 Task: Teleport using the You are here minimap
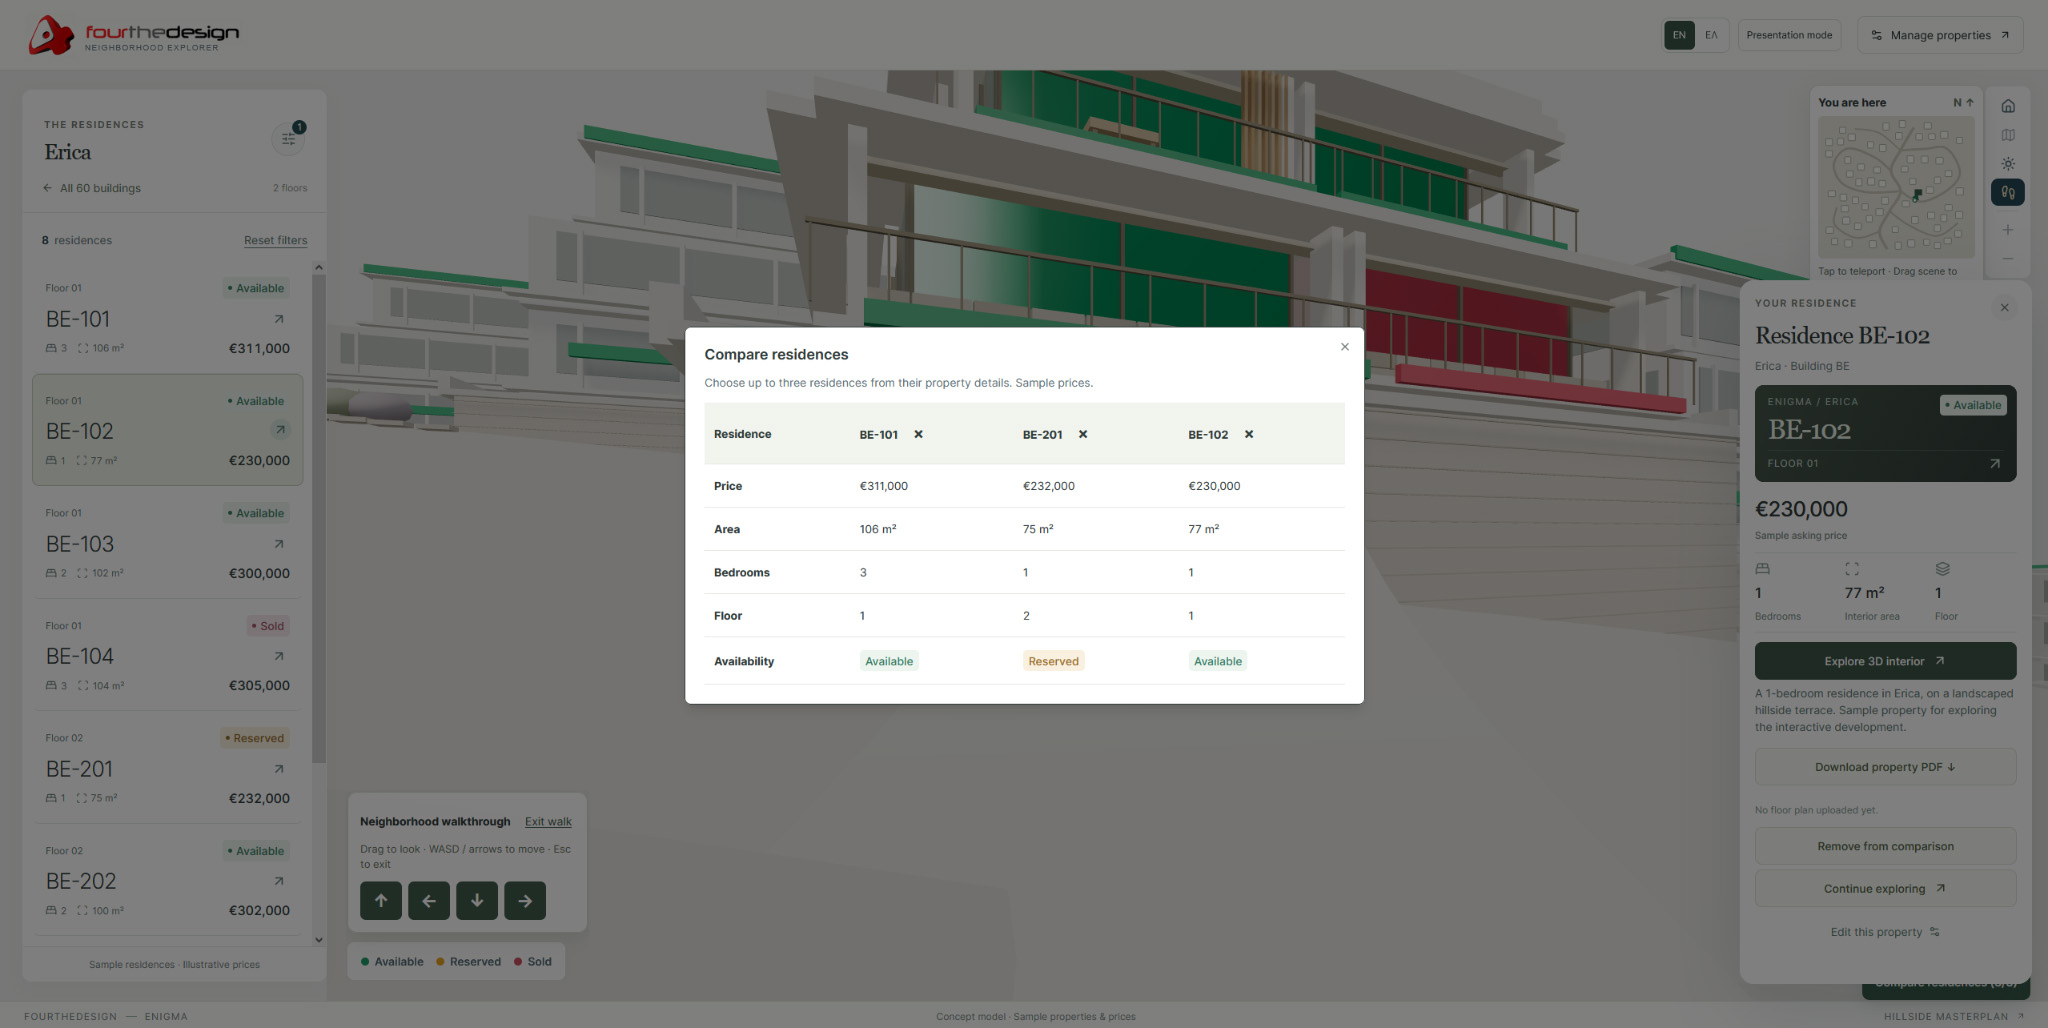[x=1895, y=187]
